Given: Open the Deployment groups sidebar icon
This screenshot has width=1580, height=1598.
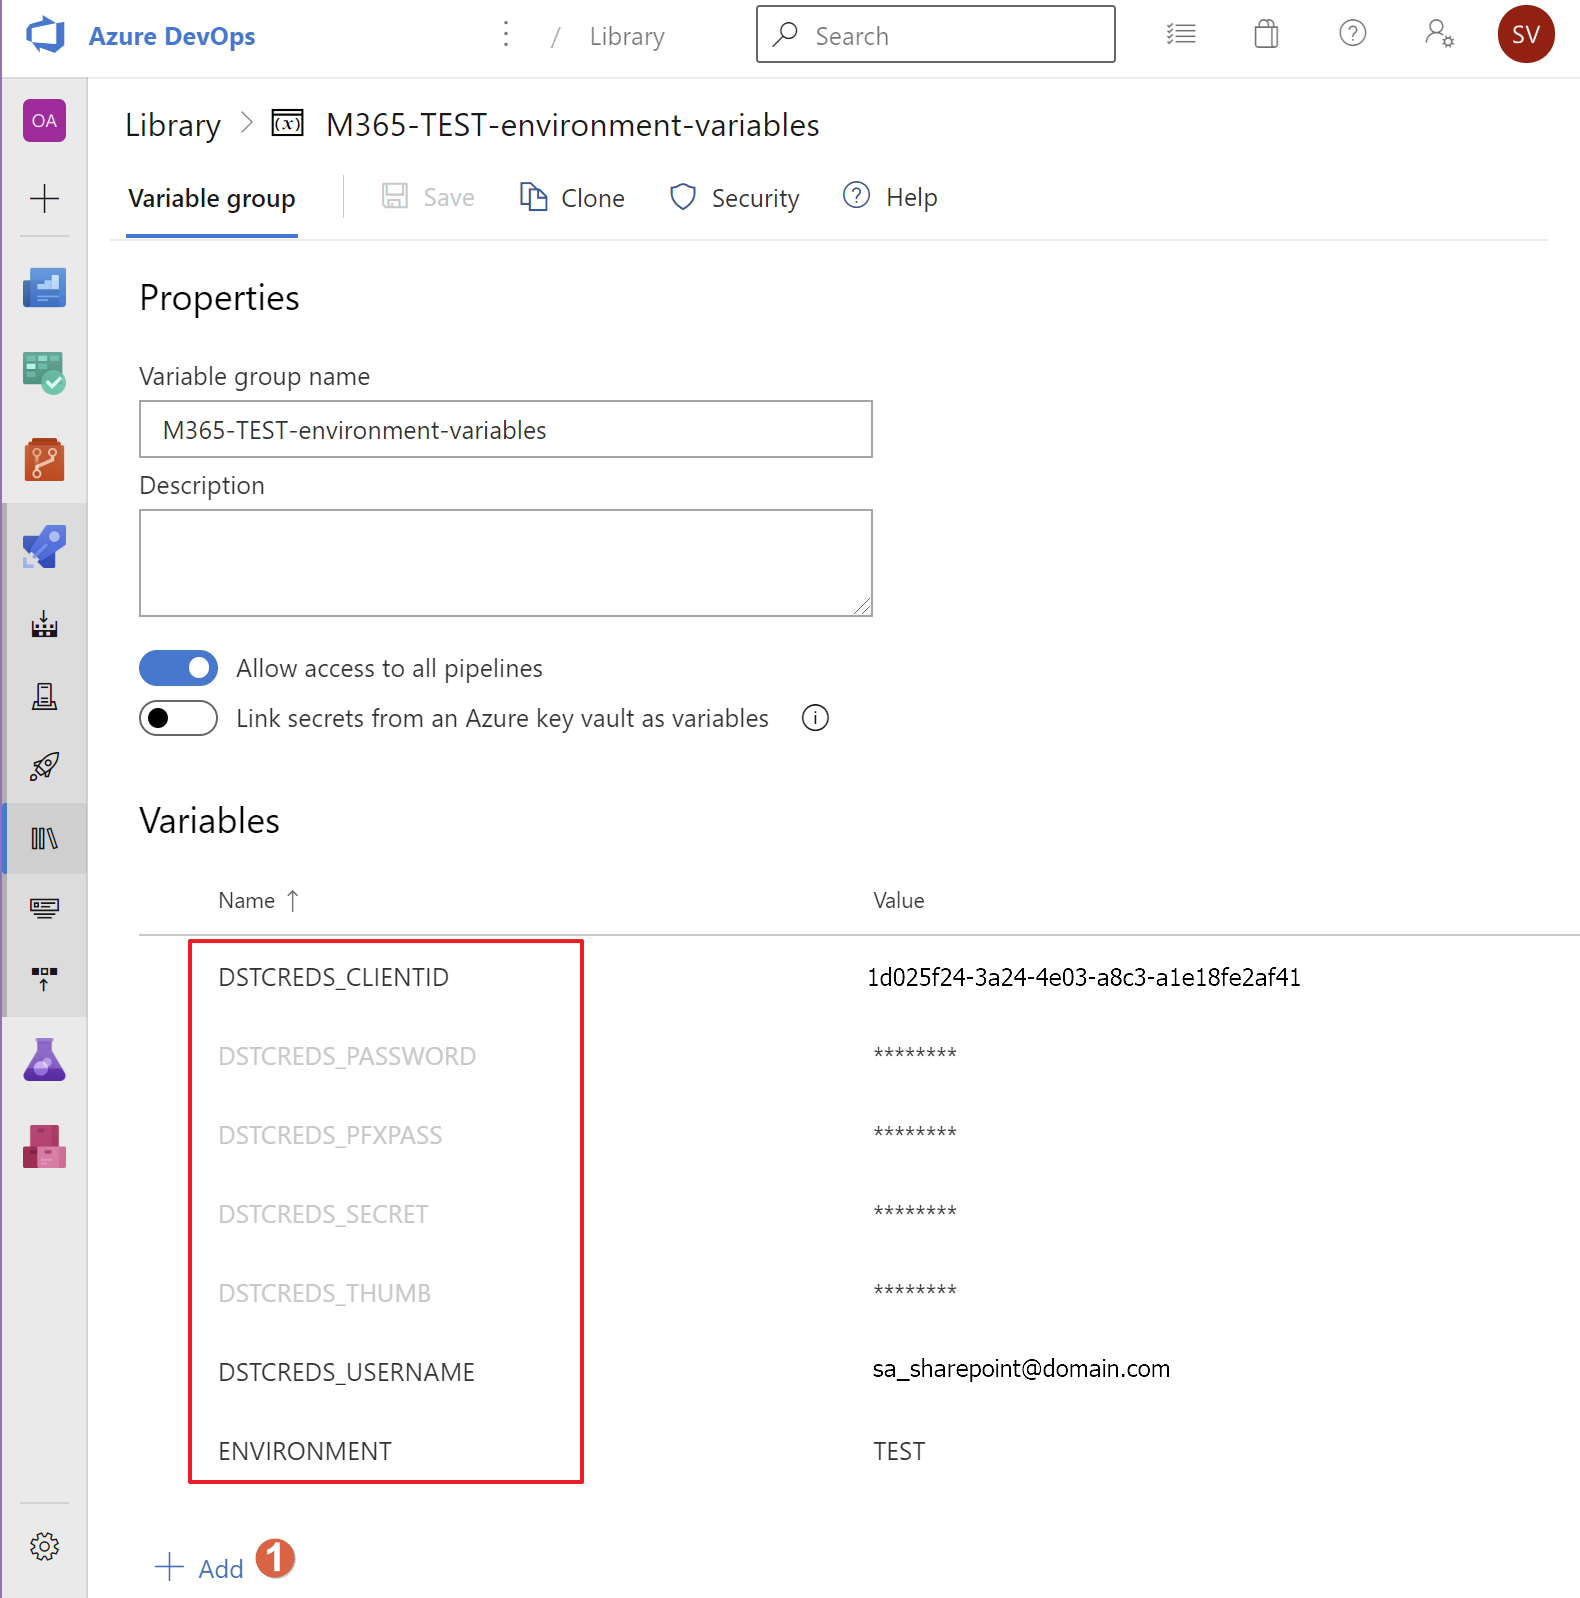Looking at the screenshot, I should coord(45,979).
